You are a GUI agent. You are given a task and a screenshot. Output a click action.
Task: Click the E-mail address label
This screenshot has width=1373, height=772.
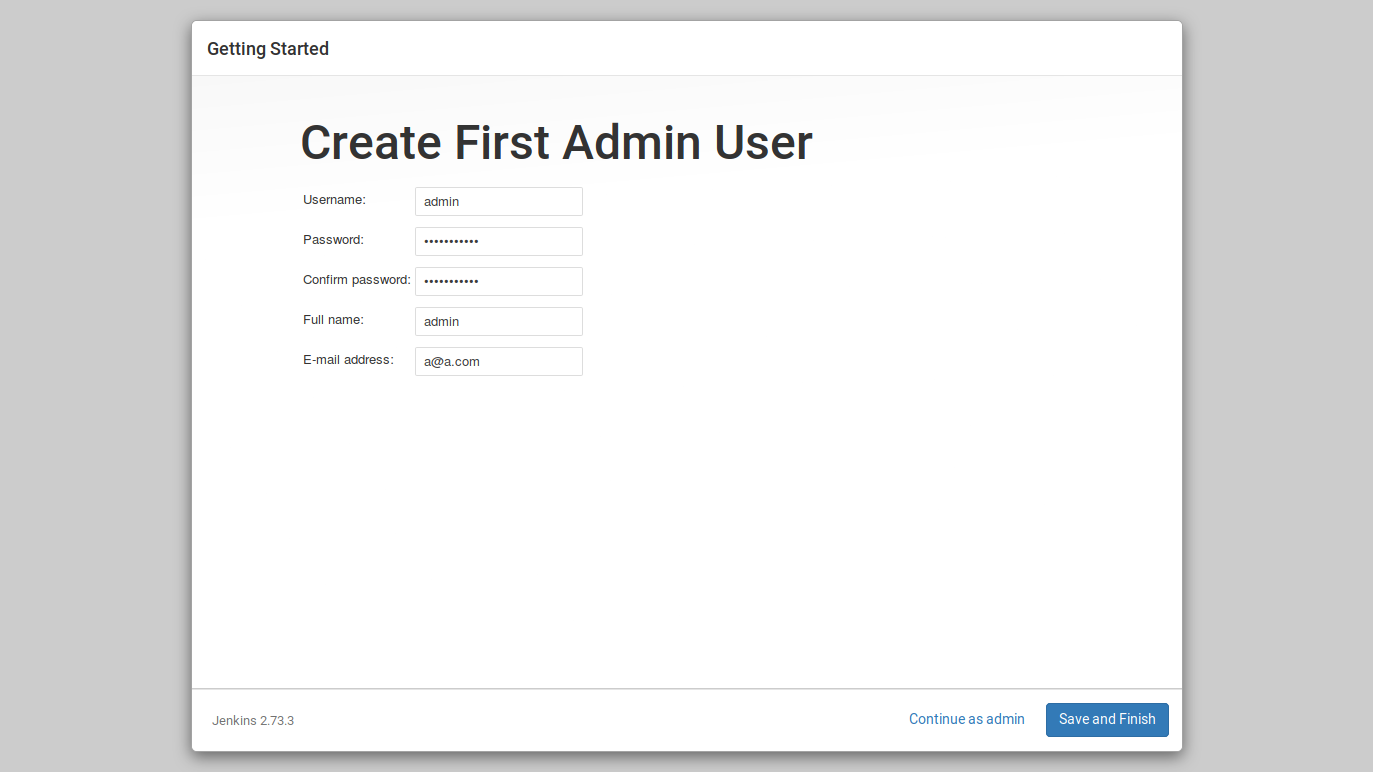347,359
